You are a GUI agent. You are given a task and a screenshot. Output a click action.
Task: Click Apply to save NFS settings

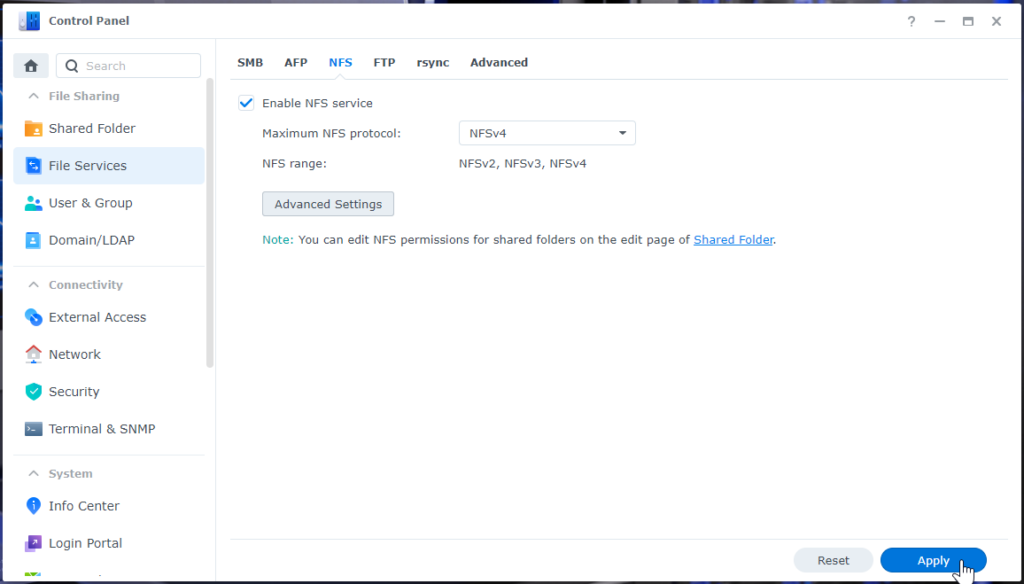[933, 560]
